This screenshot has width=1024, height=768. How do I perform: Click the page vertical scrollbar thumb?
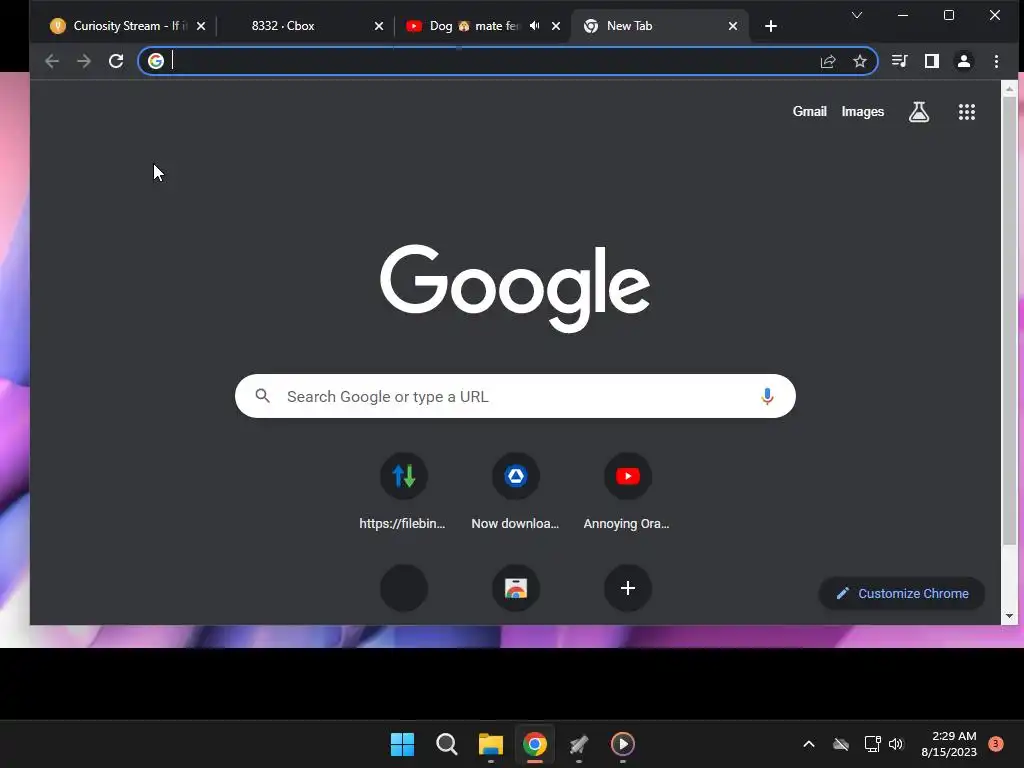(1010, 321)
